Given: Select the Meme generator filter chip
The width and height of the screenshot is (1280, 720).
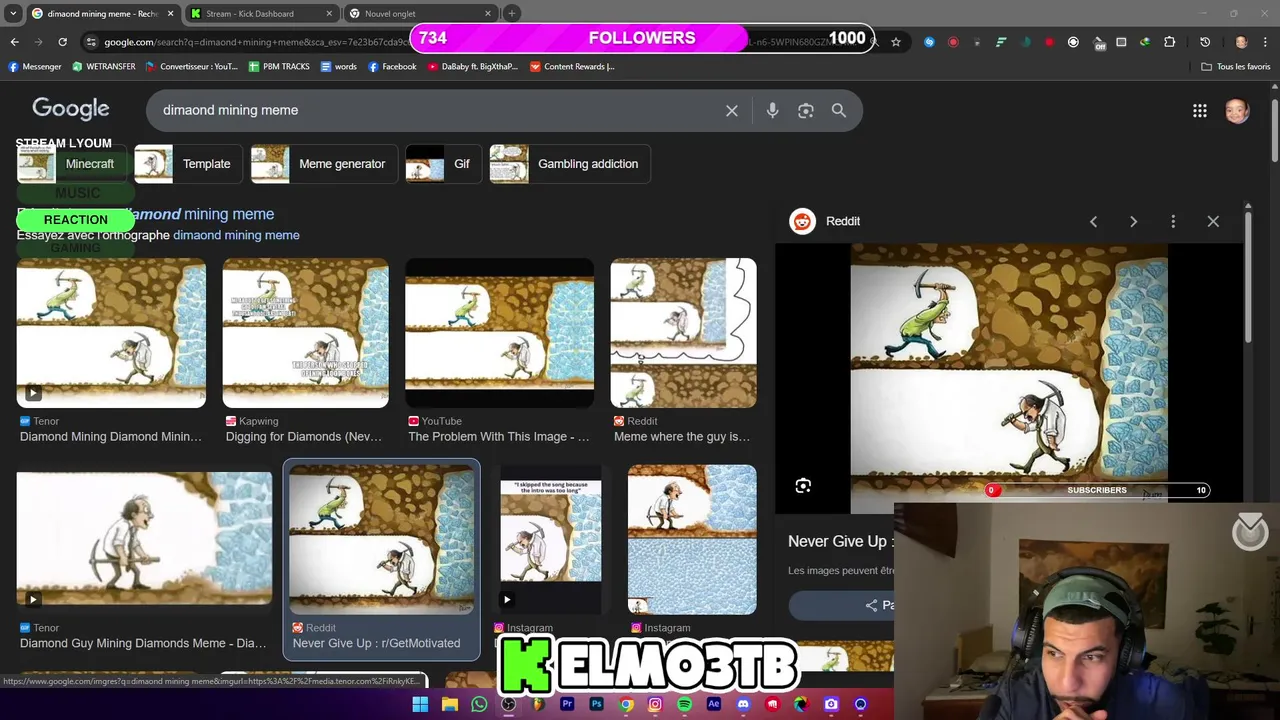Looking at the screenshot, I should click(324, 164).
